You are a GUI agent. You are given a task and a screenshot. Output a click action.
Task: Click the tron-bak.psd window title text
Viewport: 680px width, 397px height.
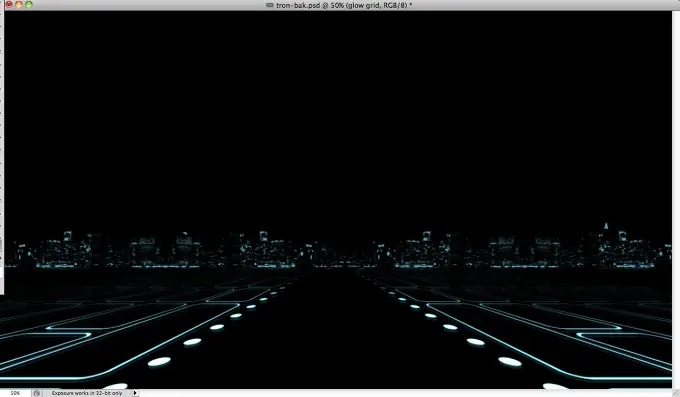click(x=344, y=5)
